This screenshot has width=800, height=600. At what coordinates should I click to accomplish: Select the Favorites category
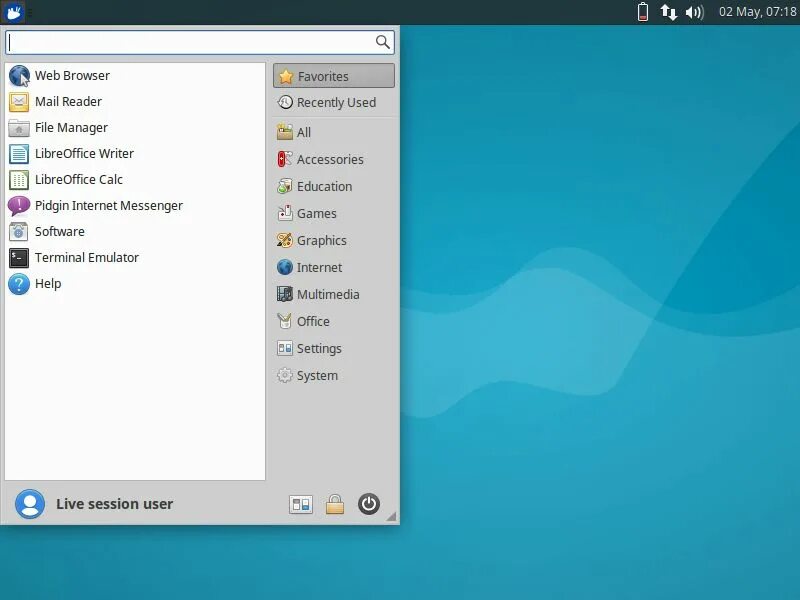pyautogui.click(x=334, y=76)
